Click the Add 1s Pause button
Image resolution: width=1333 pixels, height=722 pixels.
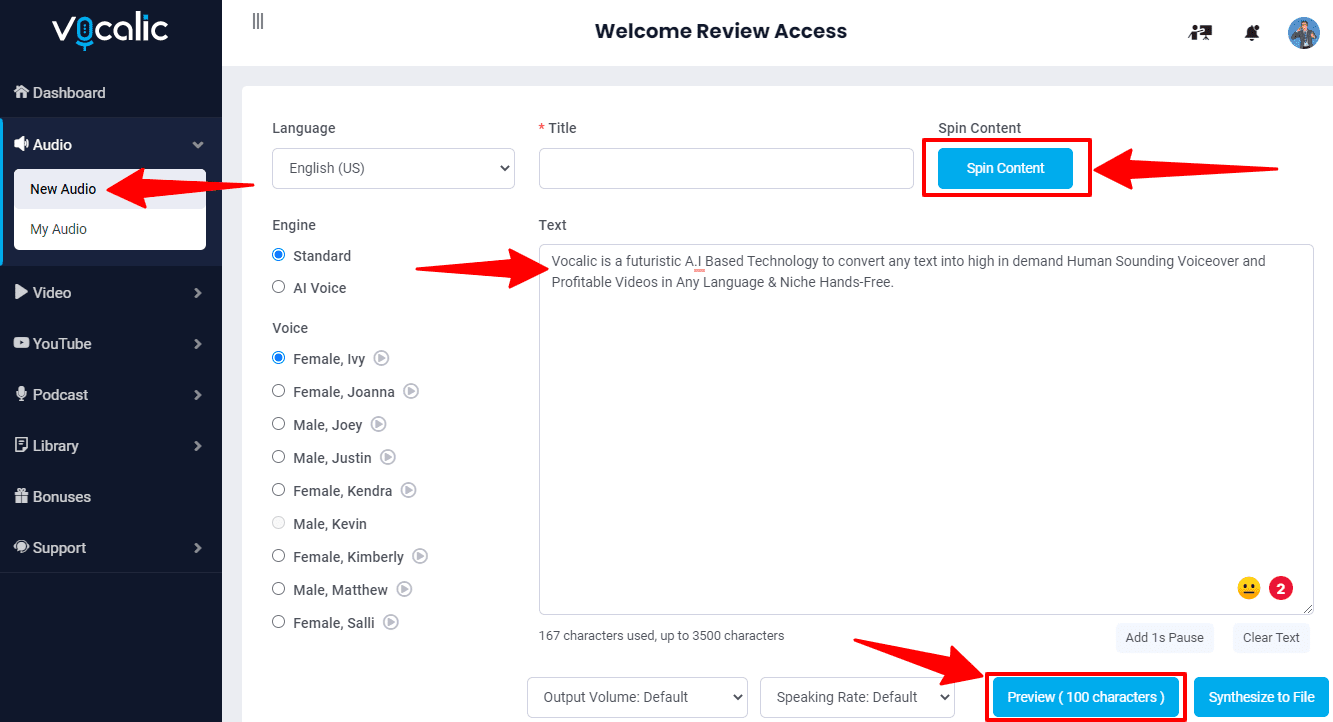(1164, 637)
